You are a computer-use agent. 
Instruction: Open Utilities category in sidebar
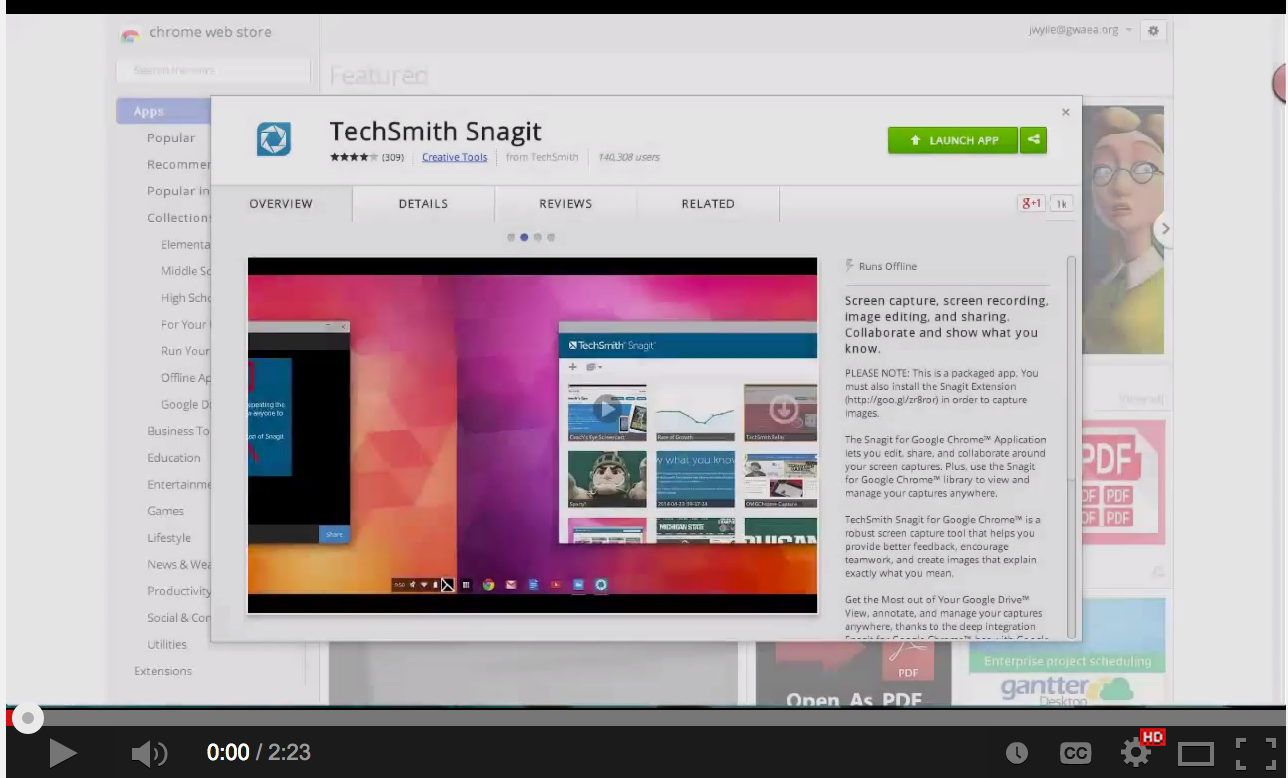point(167,644)
